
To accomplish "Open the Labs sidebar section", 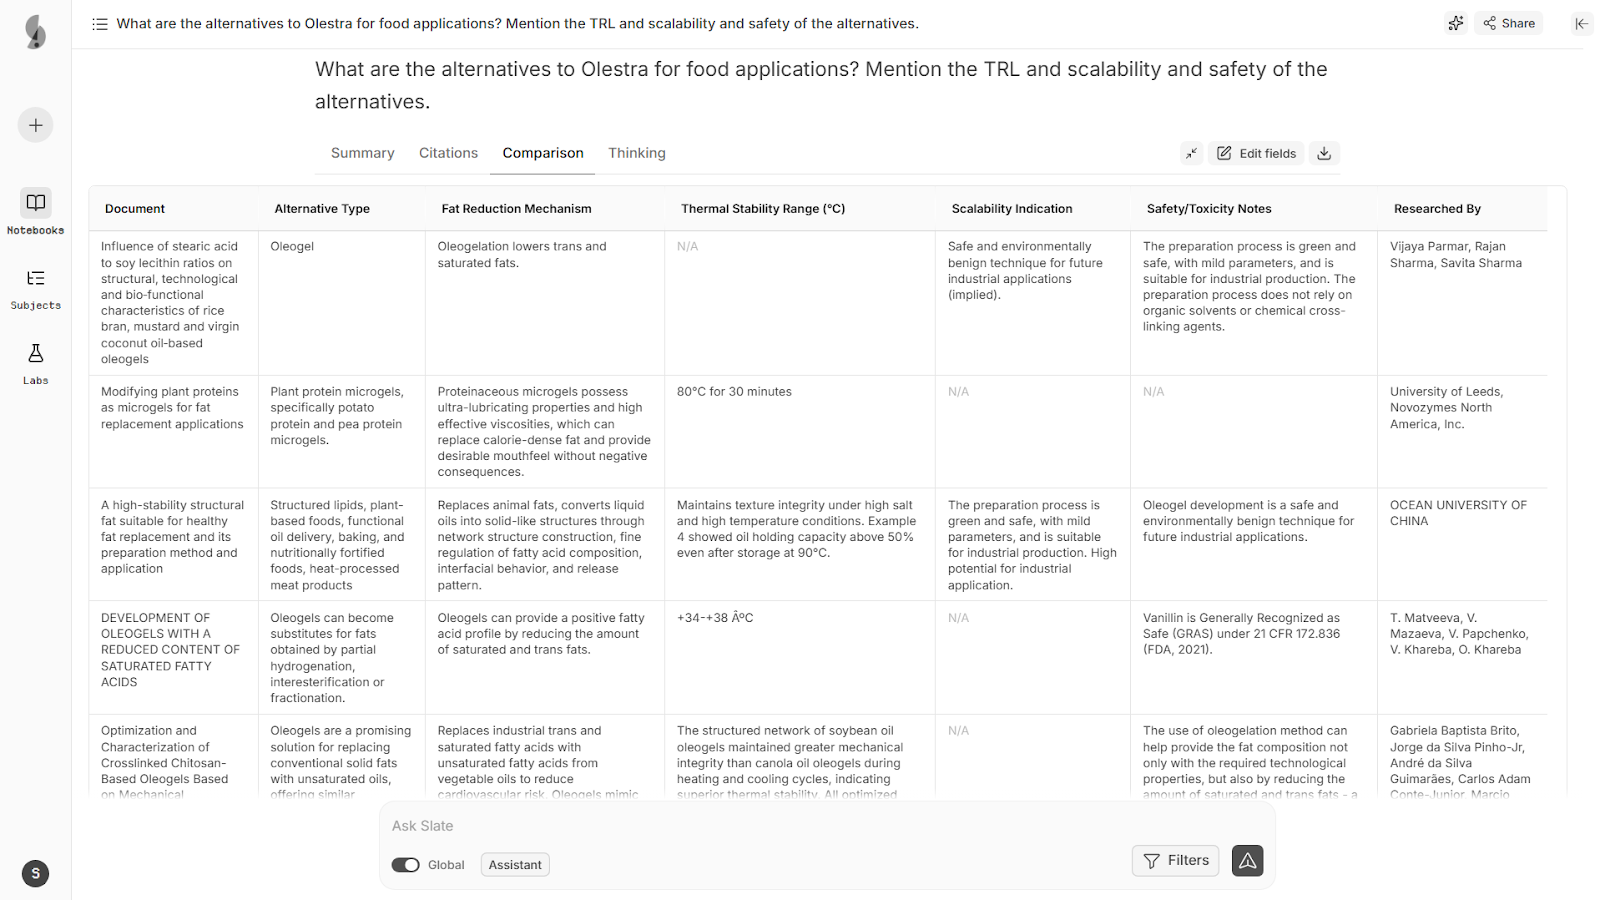I will (x=35, y=363).
